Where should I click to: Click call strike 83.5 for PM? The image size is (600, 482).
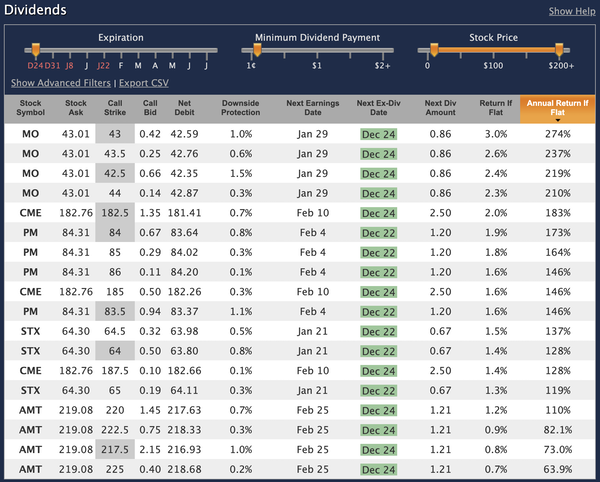tap(115, 311)
